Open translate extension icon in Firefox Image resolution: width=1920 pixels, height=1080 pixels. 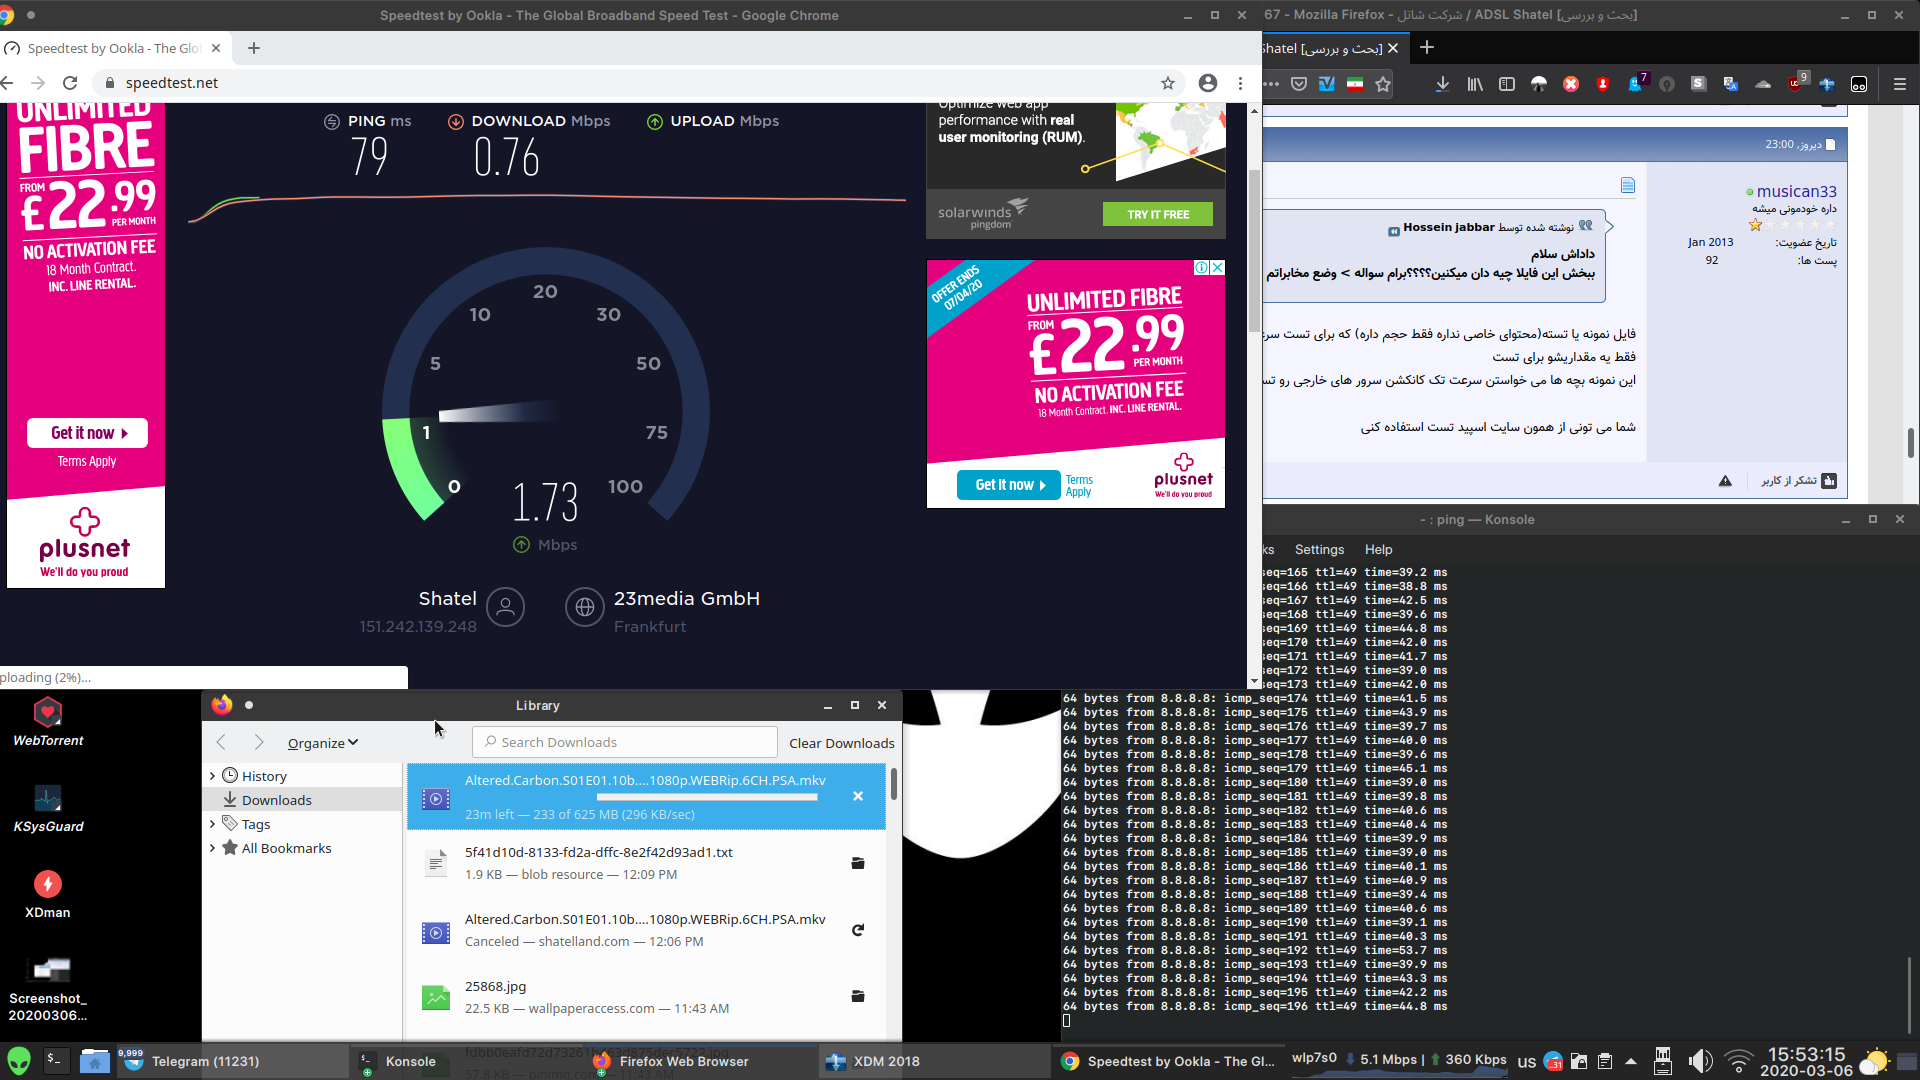(x=1731, y=85)
